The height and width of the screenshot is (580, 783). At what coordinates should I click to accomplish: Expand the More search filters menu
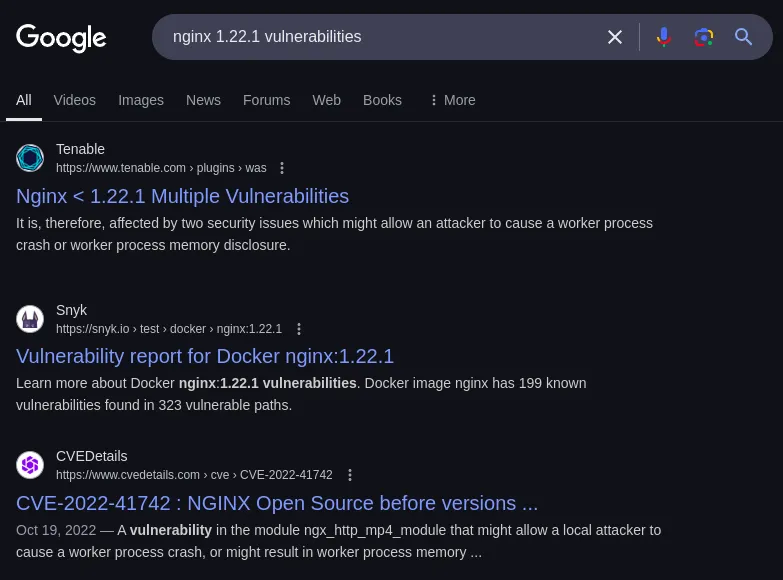pyautogui.click(x=453, y=100)
